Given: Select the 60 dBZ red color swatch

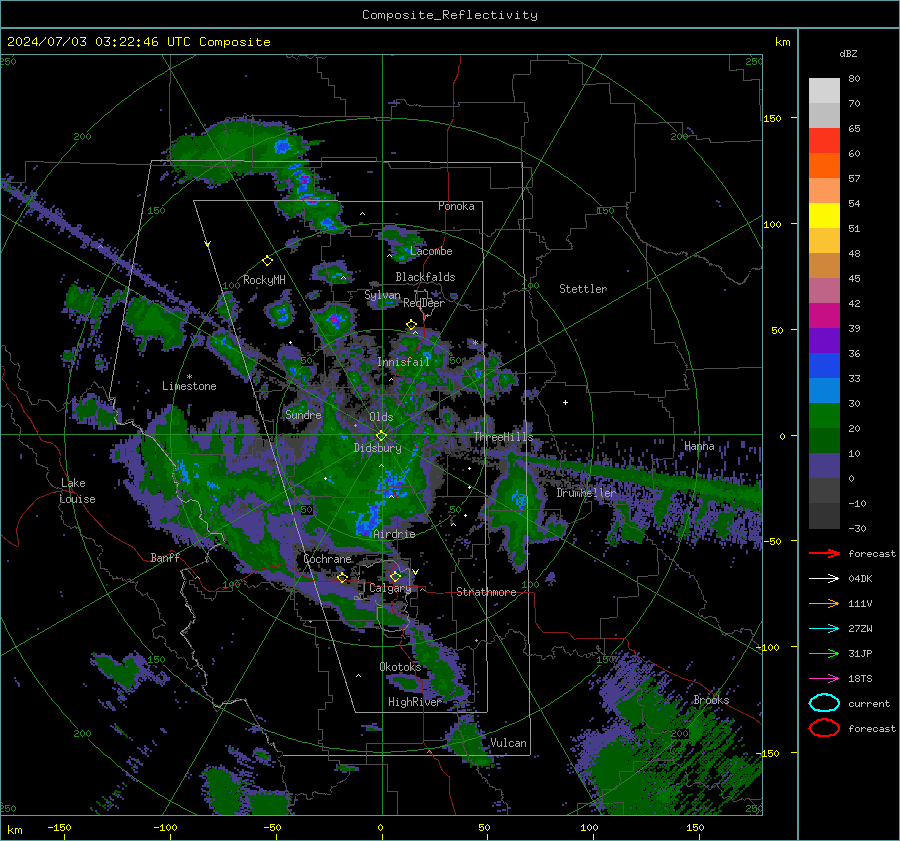Looking at the screenshot, I should [x=824, y=141].
